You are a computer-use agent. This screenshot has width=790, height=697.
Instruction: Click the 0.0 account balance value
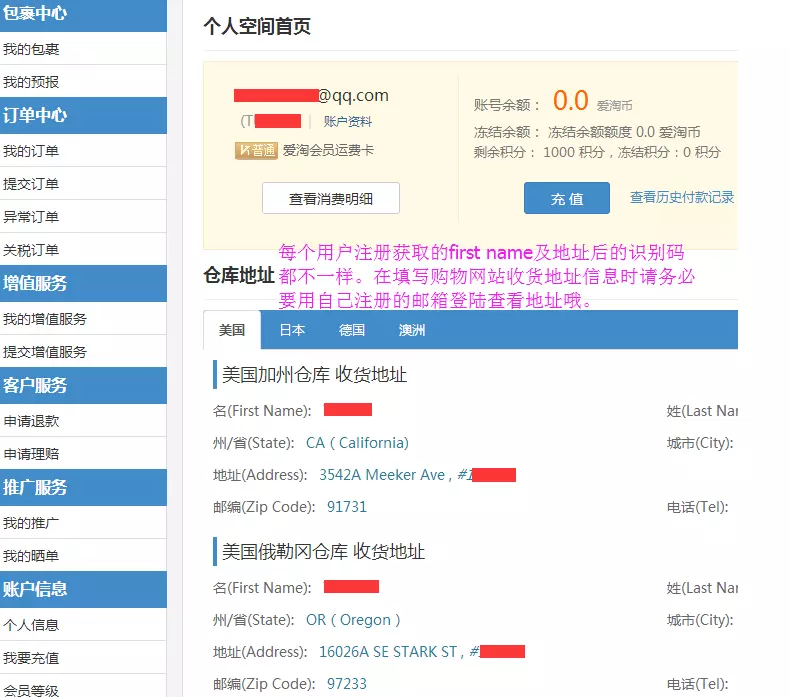pyautogui.click(x=570, y=100)
